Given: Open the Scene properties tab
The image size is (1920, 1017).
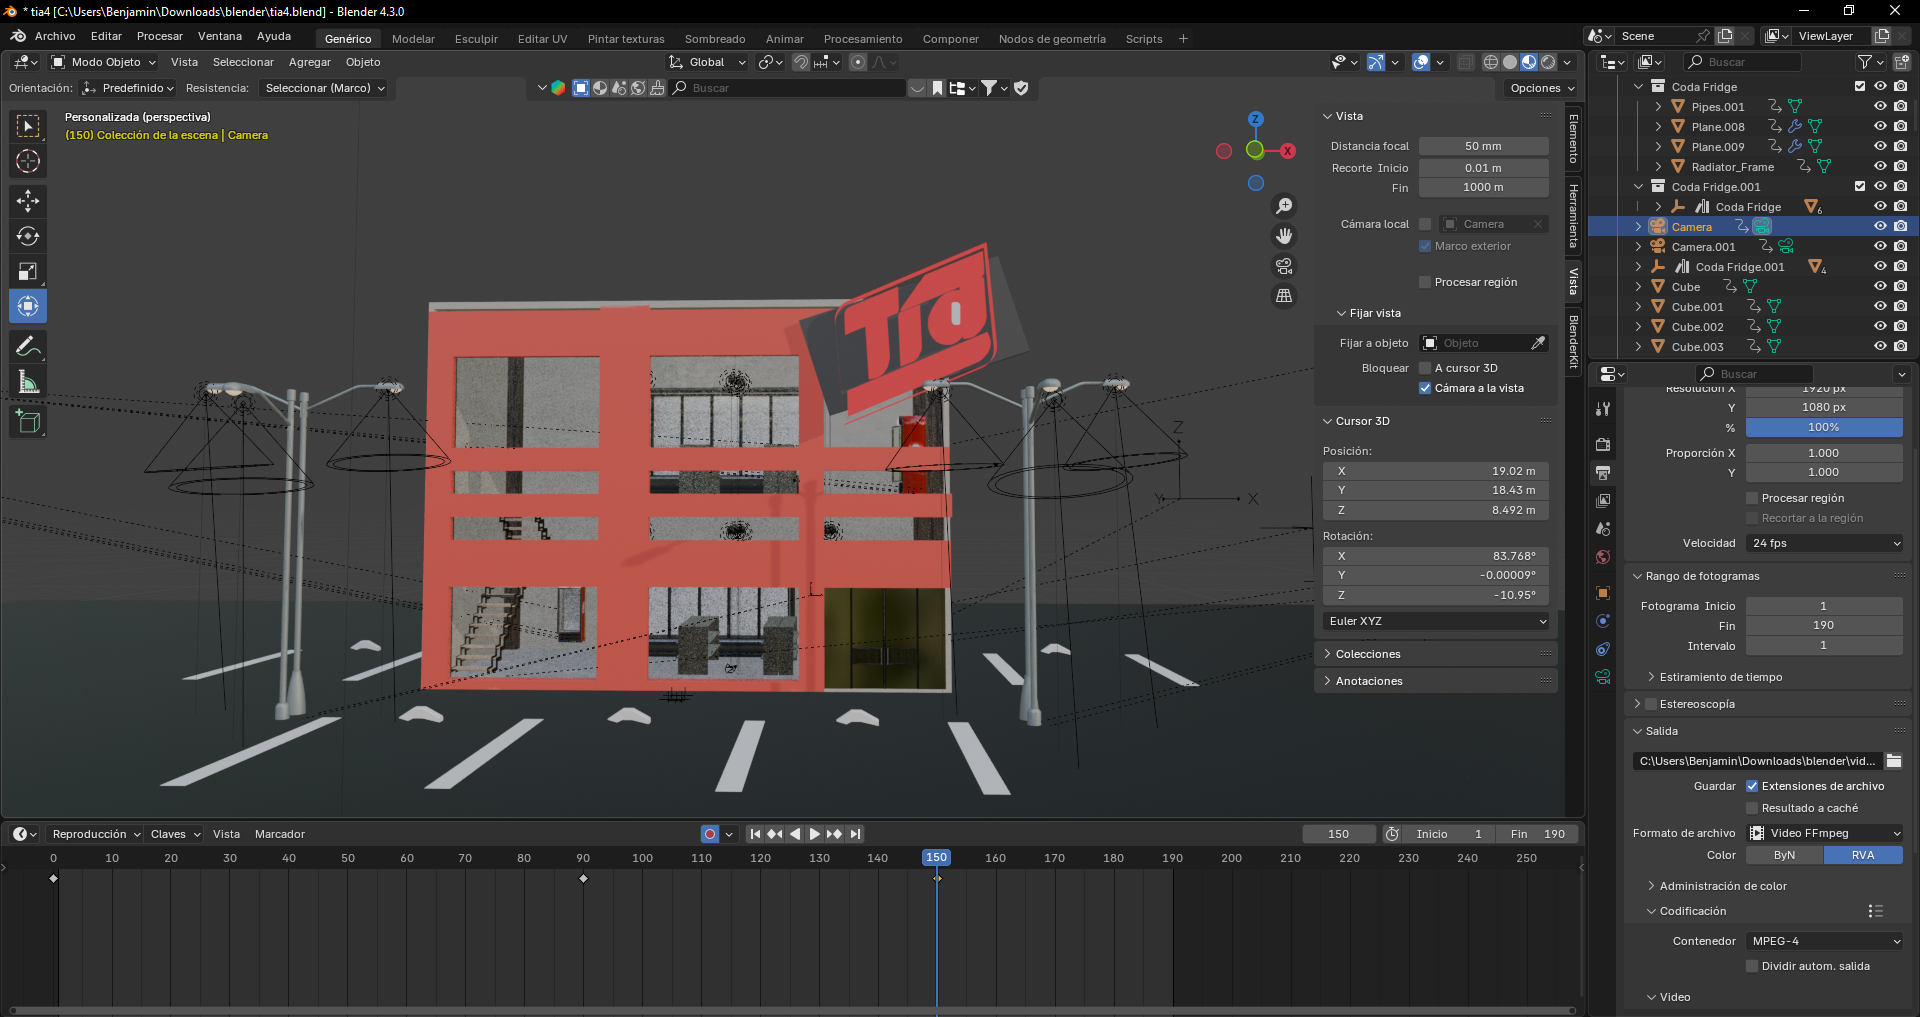Looking at the screenshot, I should 1603,528.
